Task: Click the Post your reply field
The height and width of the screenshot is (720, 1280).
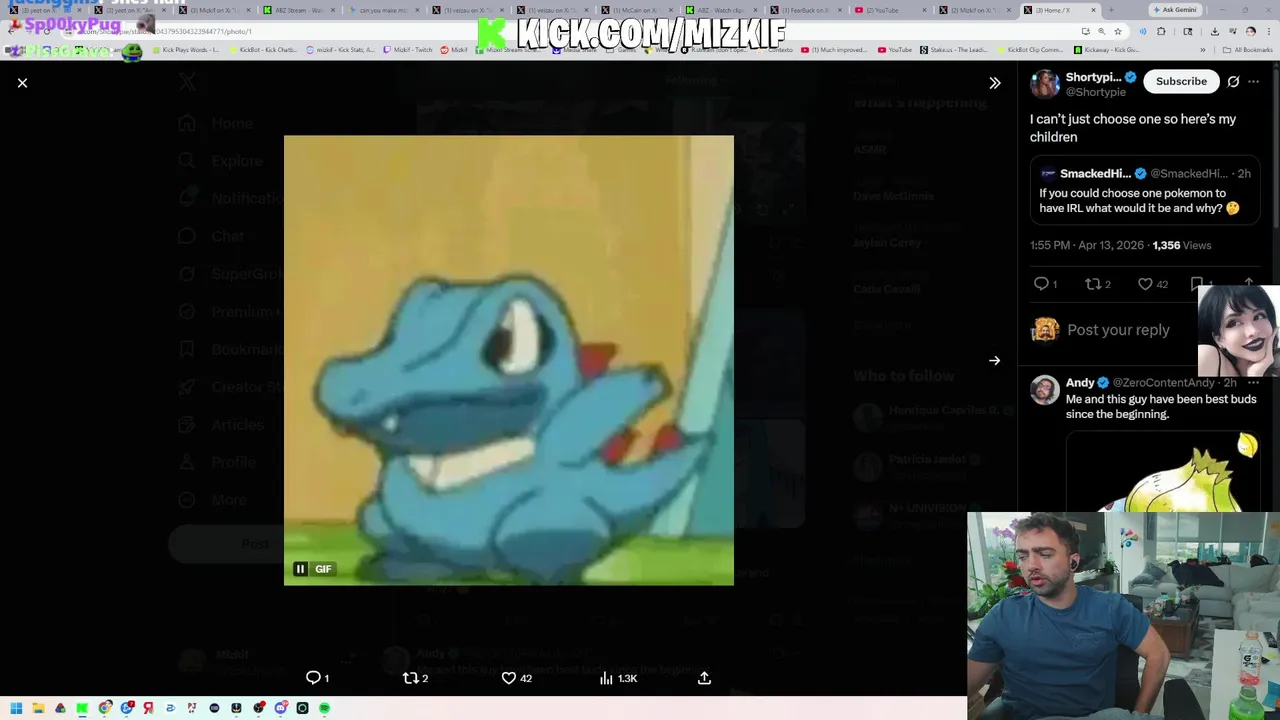Action: coord(1118,330)
